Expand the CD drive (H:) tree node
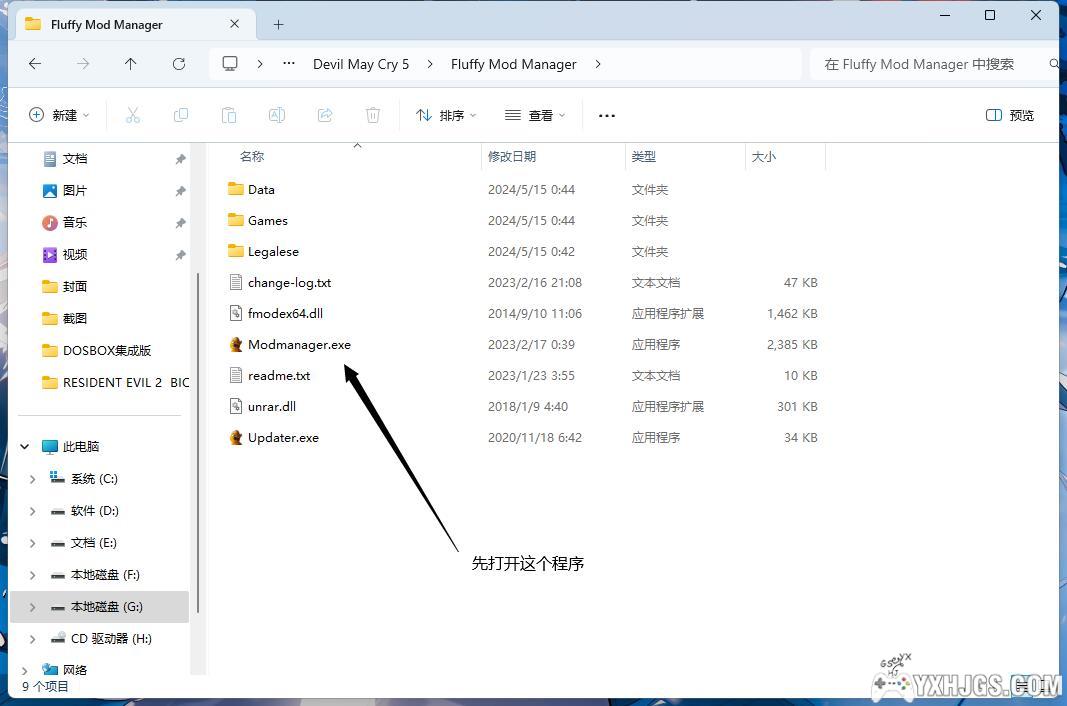Viewport: 1067px width, 706px height. (x=32, y=639)
